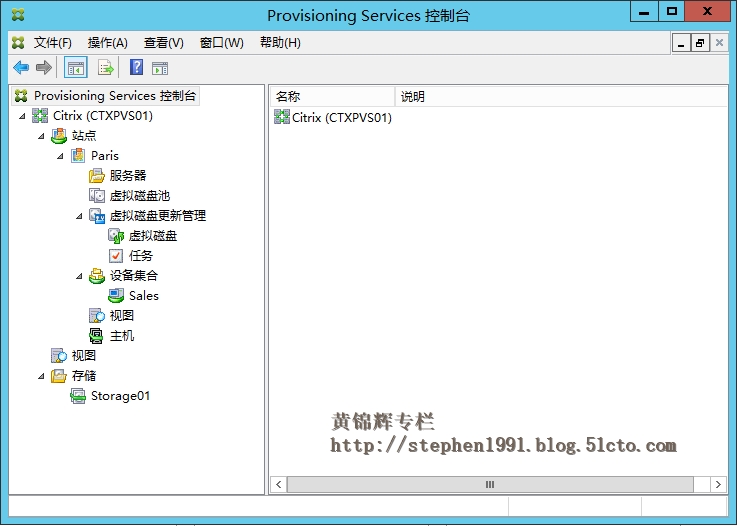Select Citrix (CTXPVS01) label in the tree
Viewport: 737px width, 526px height.
[x=103, y=116]
